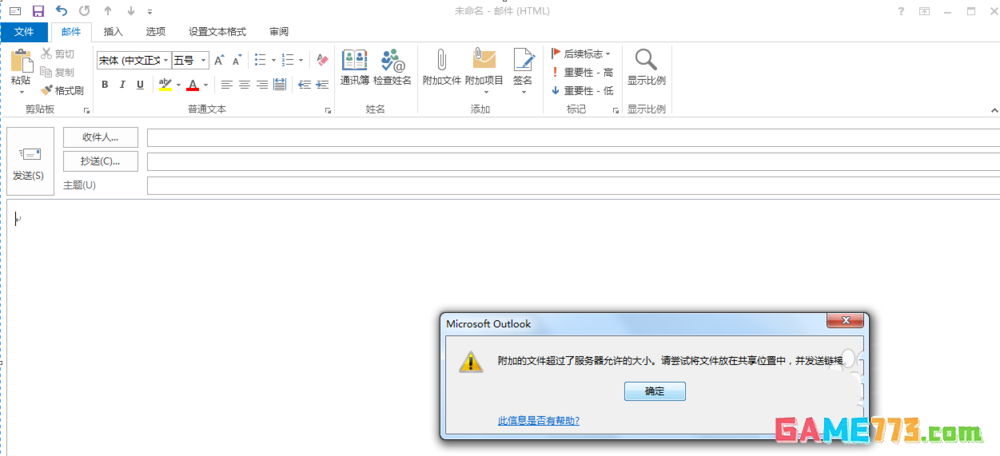This screenshot has height=456, width=1000.
Task: Undo the last action
Action: pyautogui.click(x=62, y=11)
